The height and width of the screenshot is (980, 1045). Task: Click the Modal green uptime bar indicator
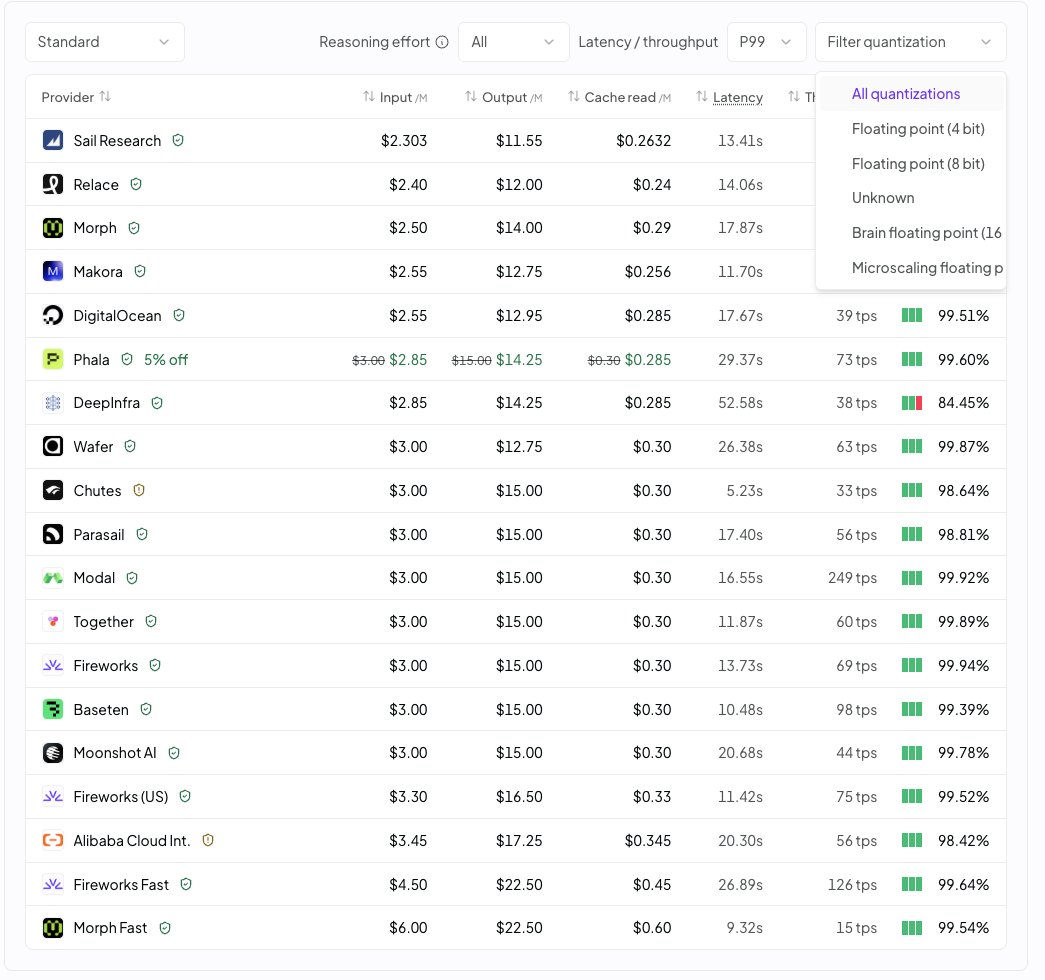point(912,578)
